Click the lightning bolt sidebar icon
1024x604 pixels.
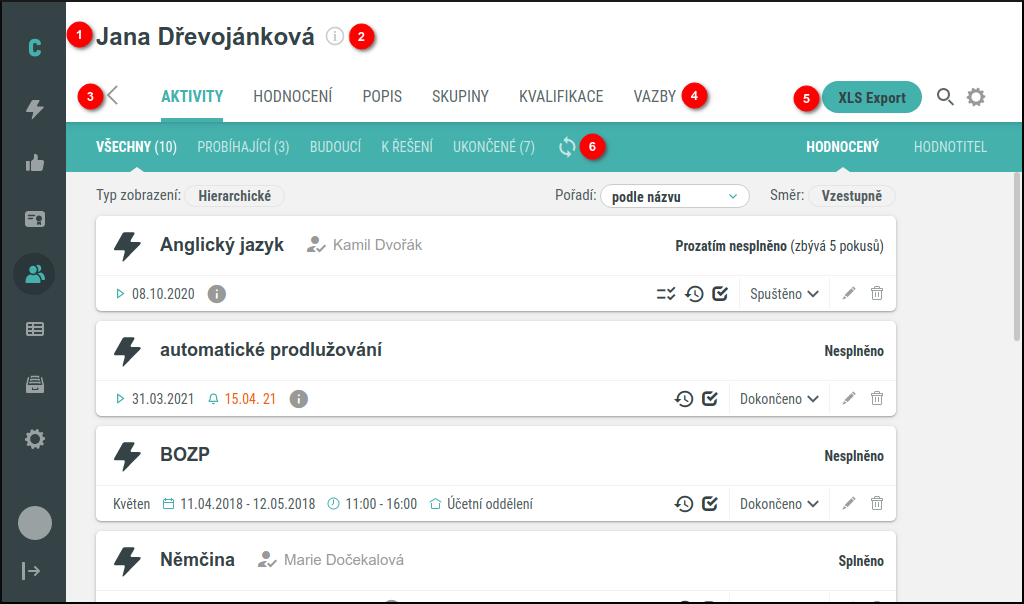point(35,110)
